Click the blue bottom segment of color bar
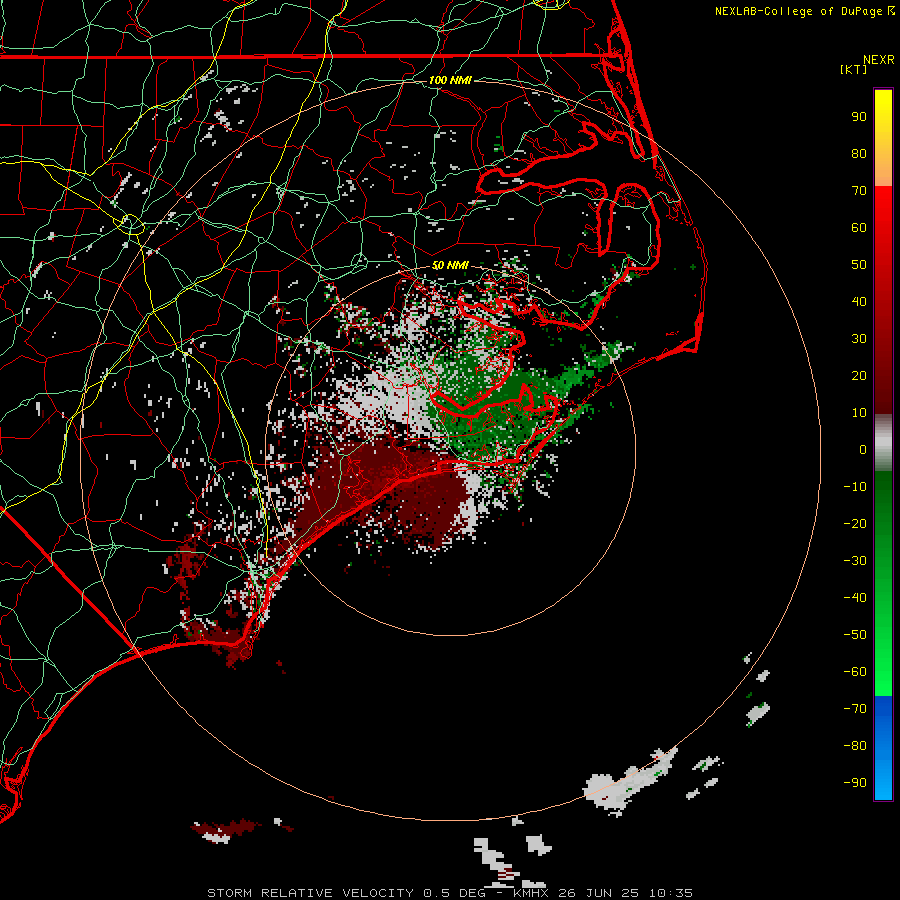This screenshot has height=900, width=900. (x=883, y=747)
